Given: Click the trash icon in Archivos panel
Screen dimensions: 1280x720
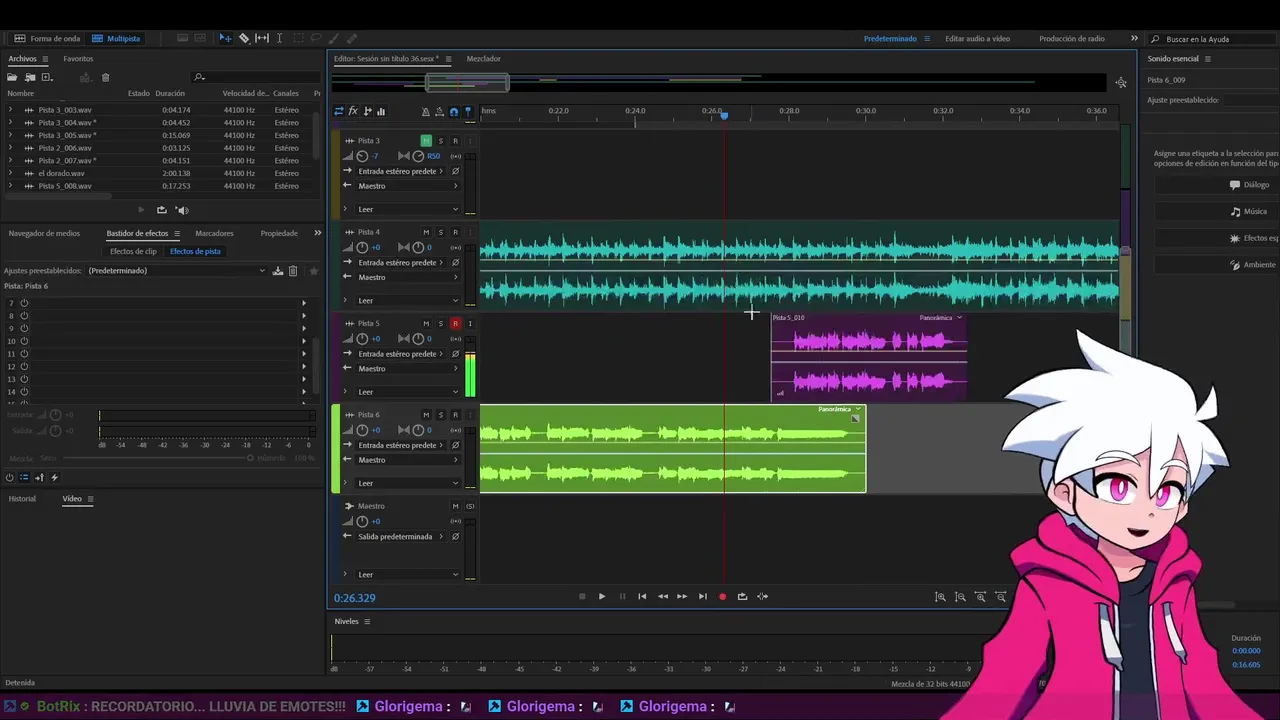Looking at the screenshot, I should [105, 77].
